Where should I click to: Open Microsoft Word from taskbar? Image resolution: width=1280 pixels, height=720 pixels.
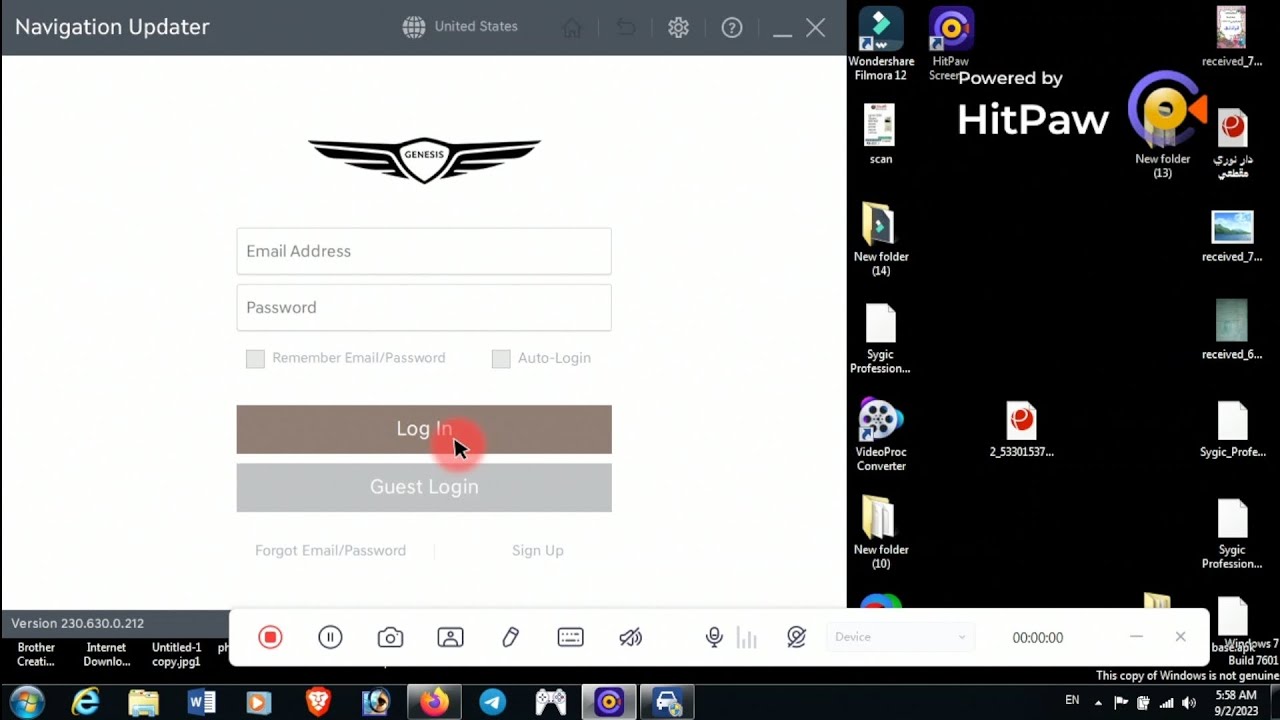(x=201, y=702)
